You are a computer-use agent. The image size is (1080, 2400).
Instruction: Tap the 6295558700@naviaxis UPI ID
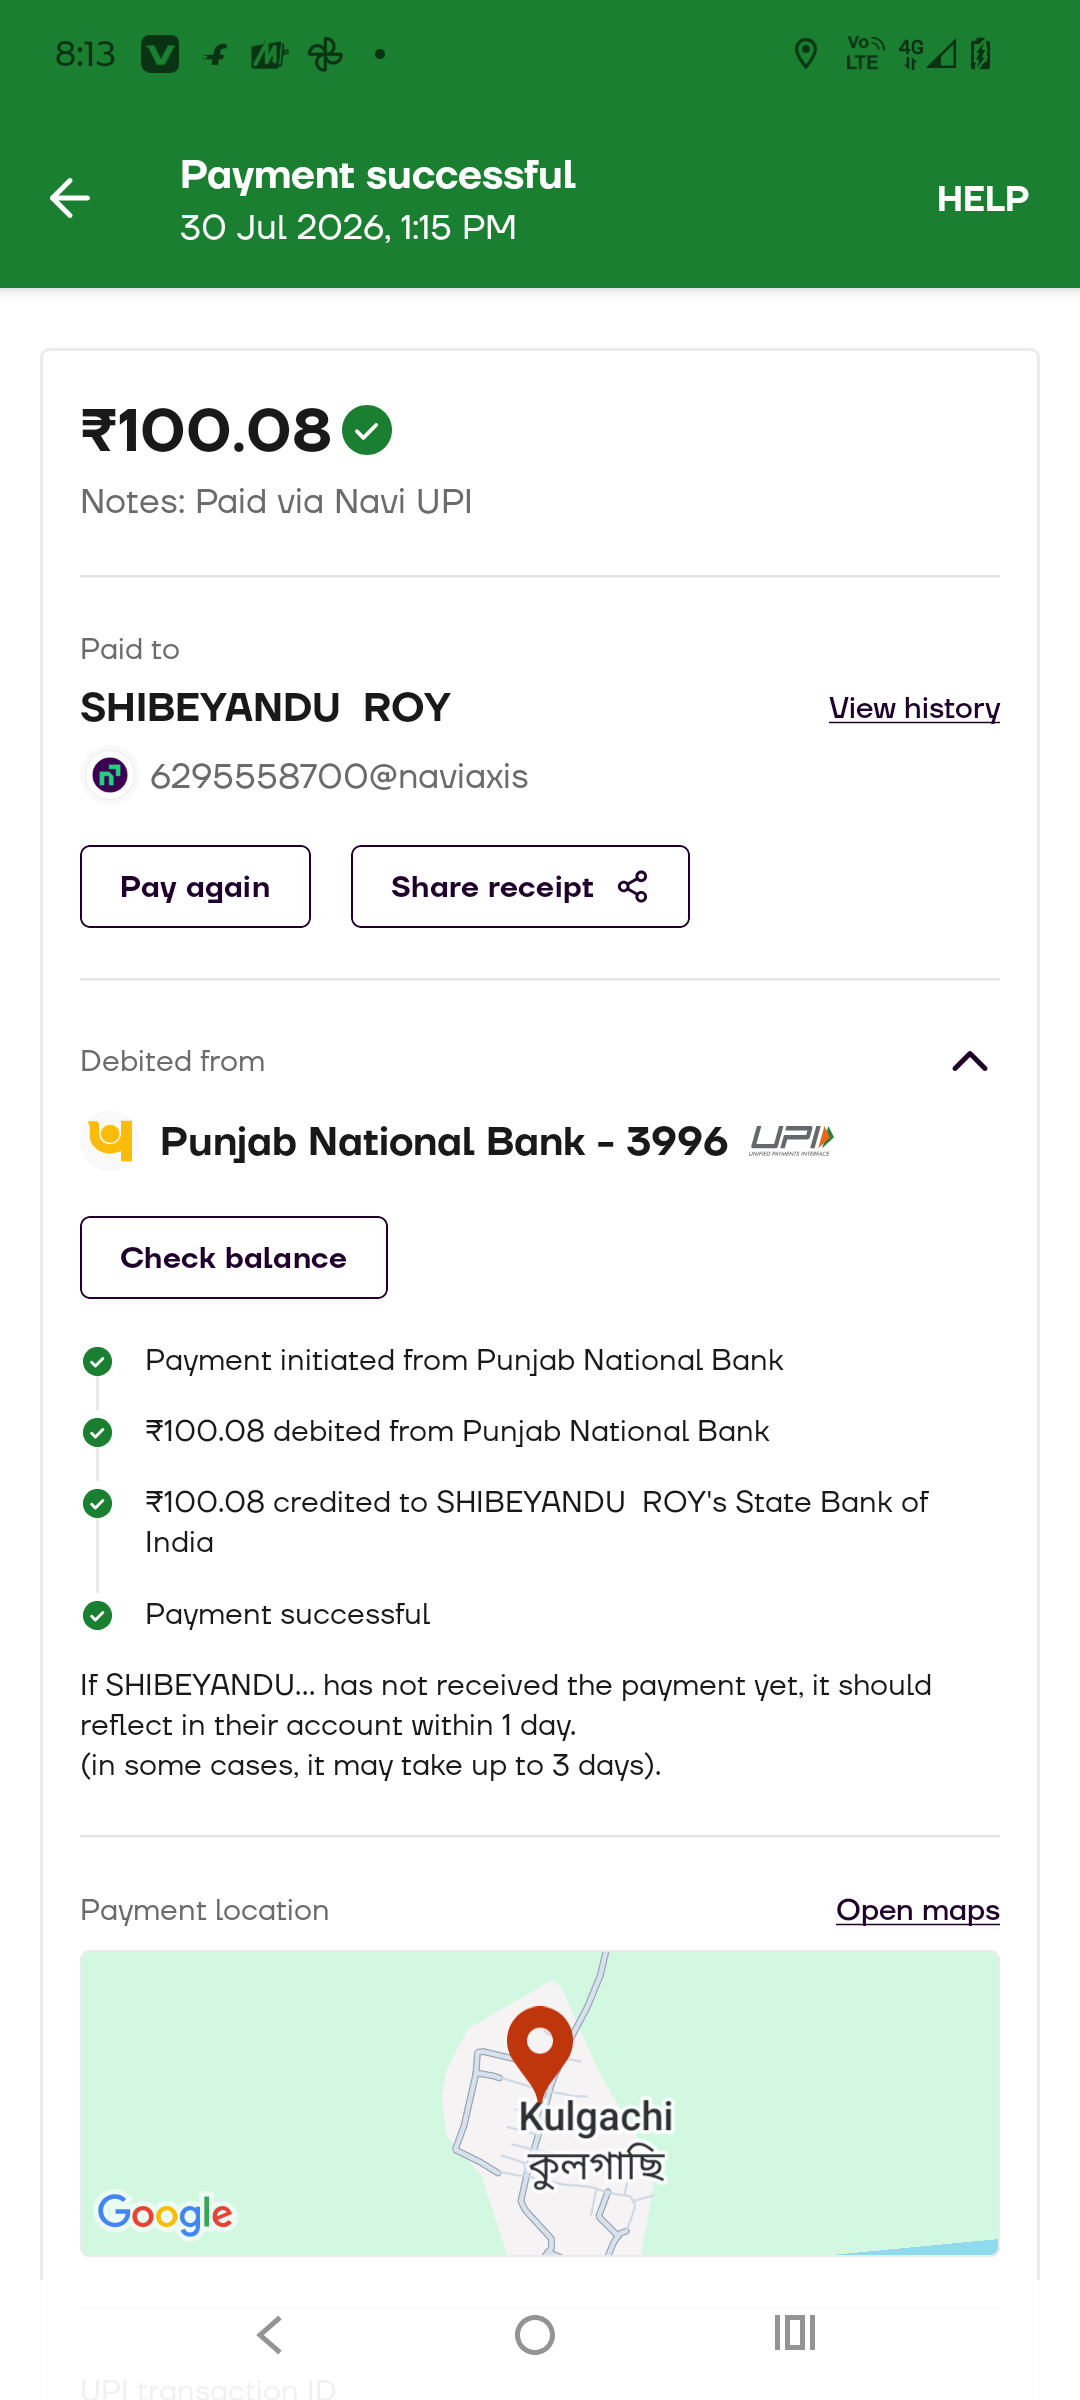click(339, 776)
